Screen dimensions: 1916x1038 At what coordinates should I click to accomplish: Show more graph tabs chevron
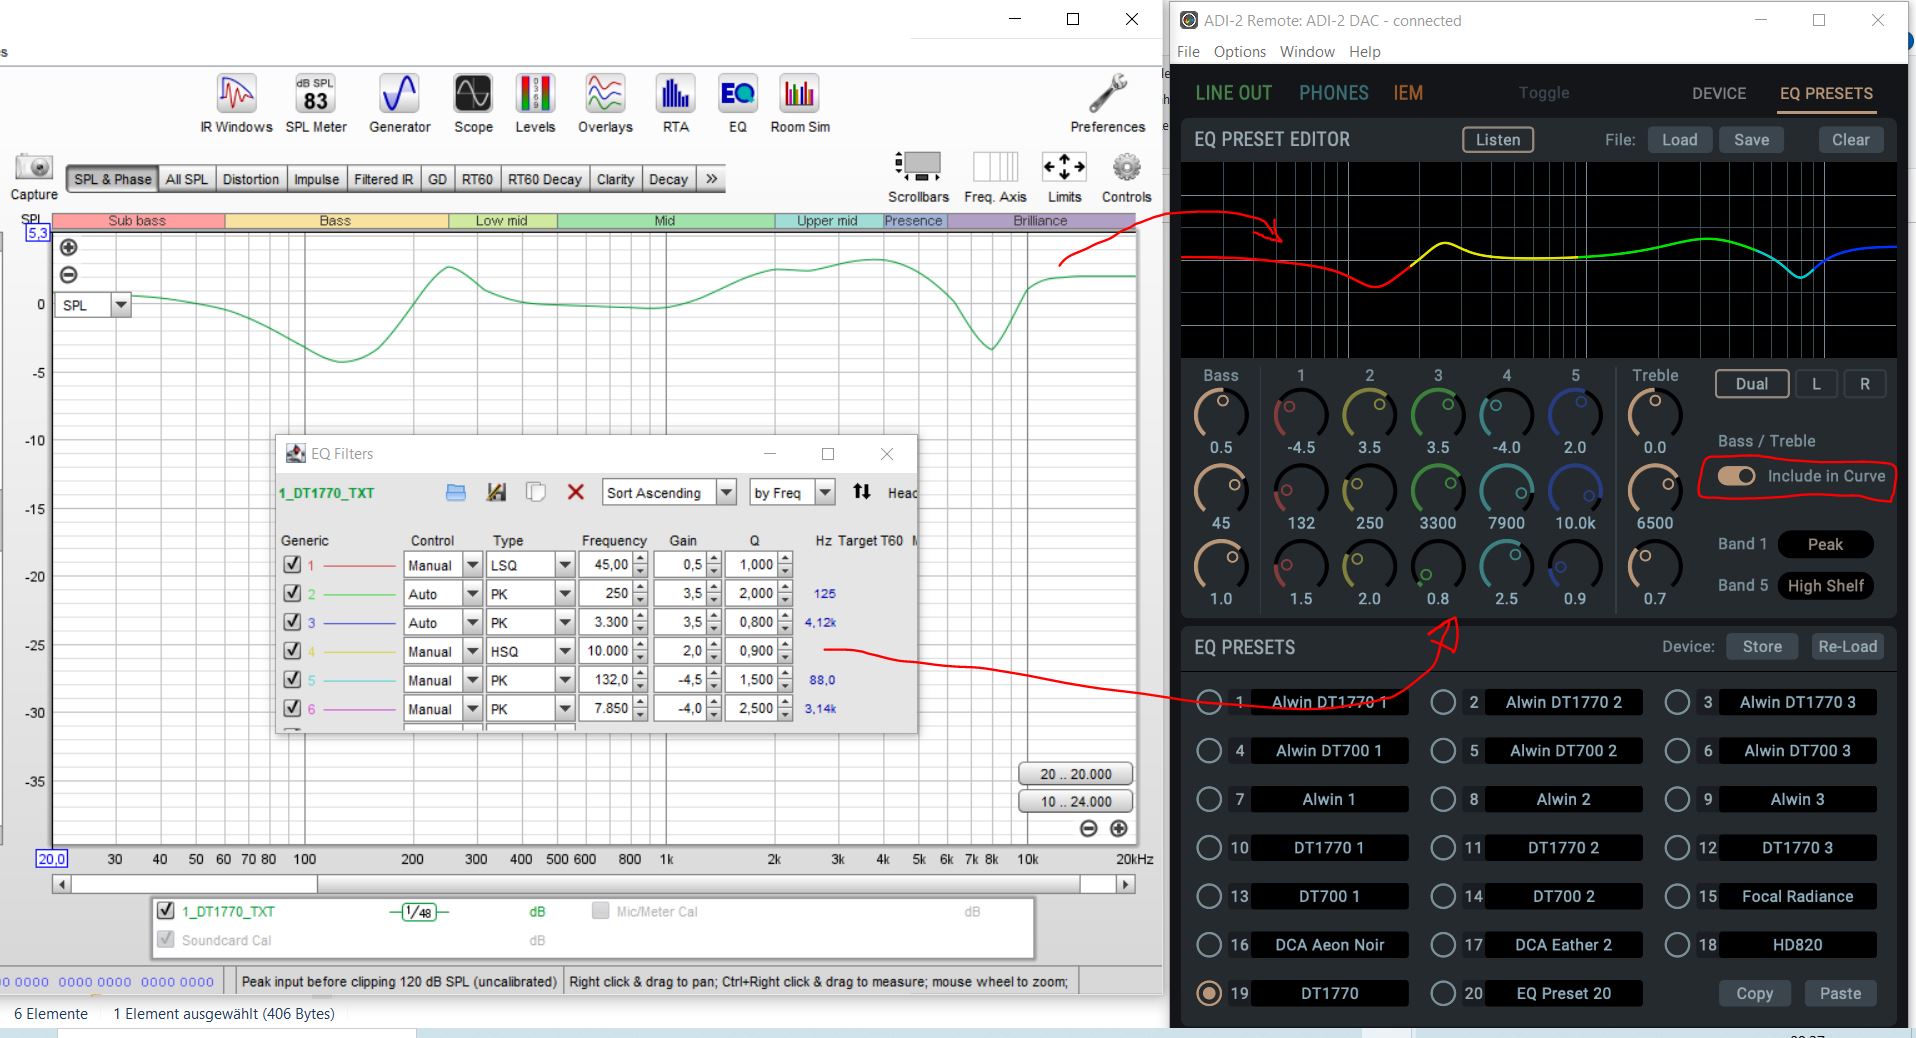pos(711,179)
